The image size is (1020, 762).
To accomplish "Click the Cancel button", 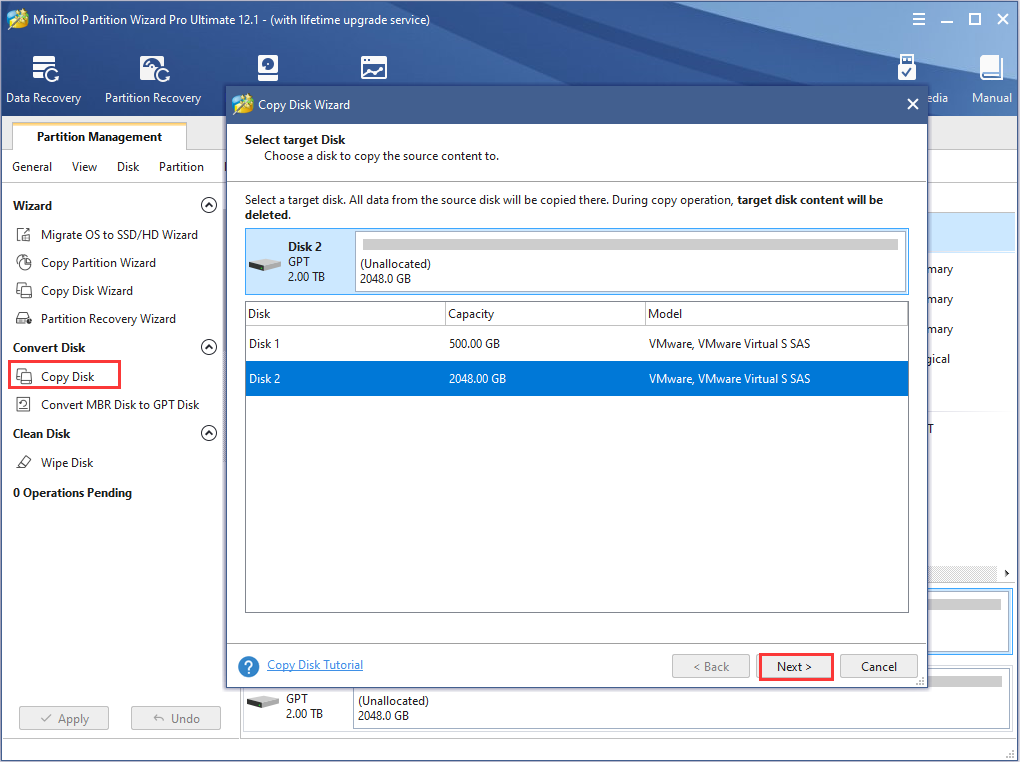I will click(879, 666).
